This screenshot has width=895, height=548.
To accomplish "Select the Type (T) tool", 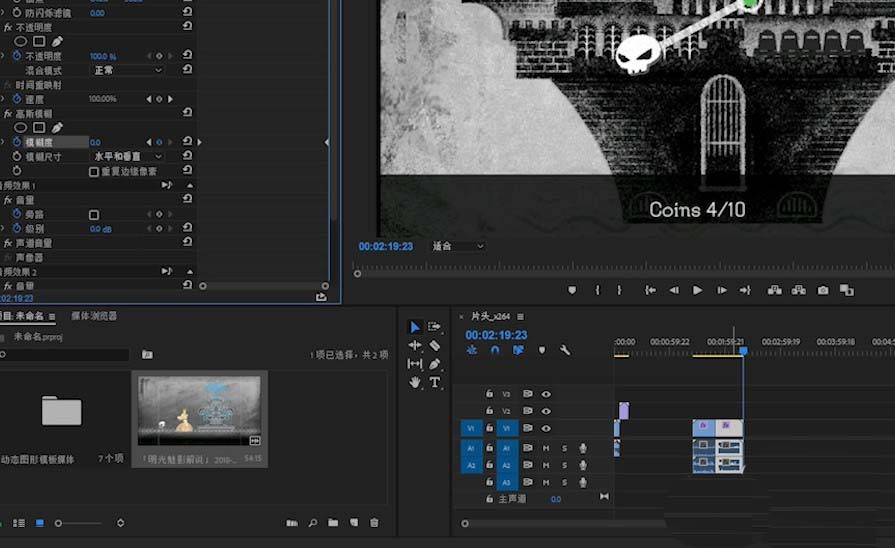I will tap(434, 382).
